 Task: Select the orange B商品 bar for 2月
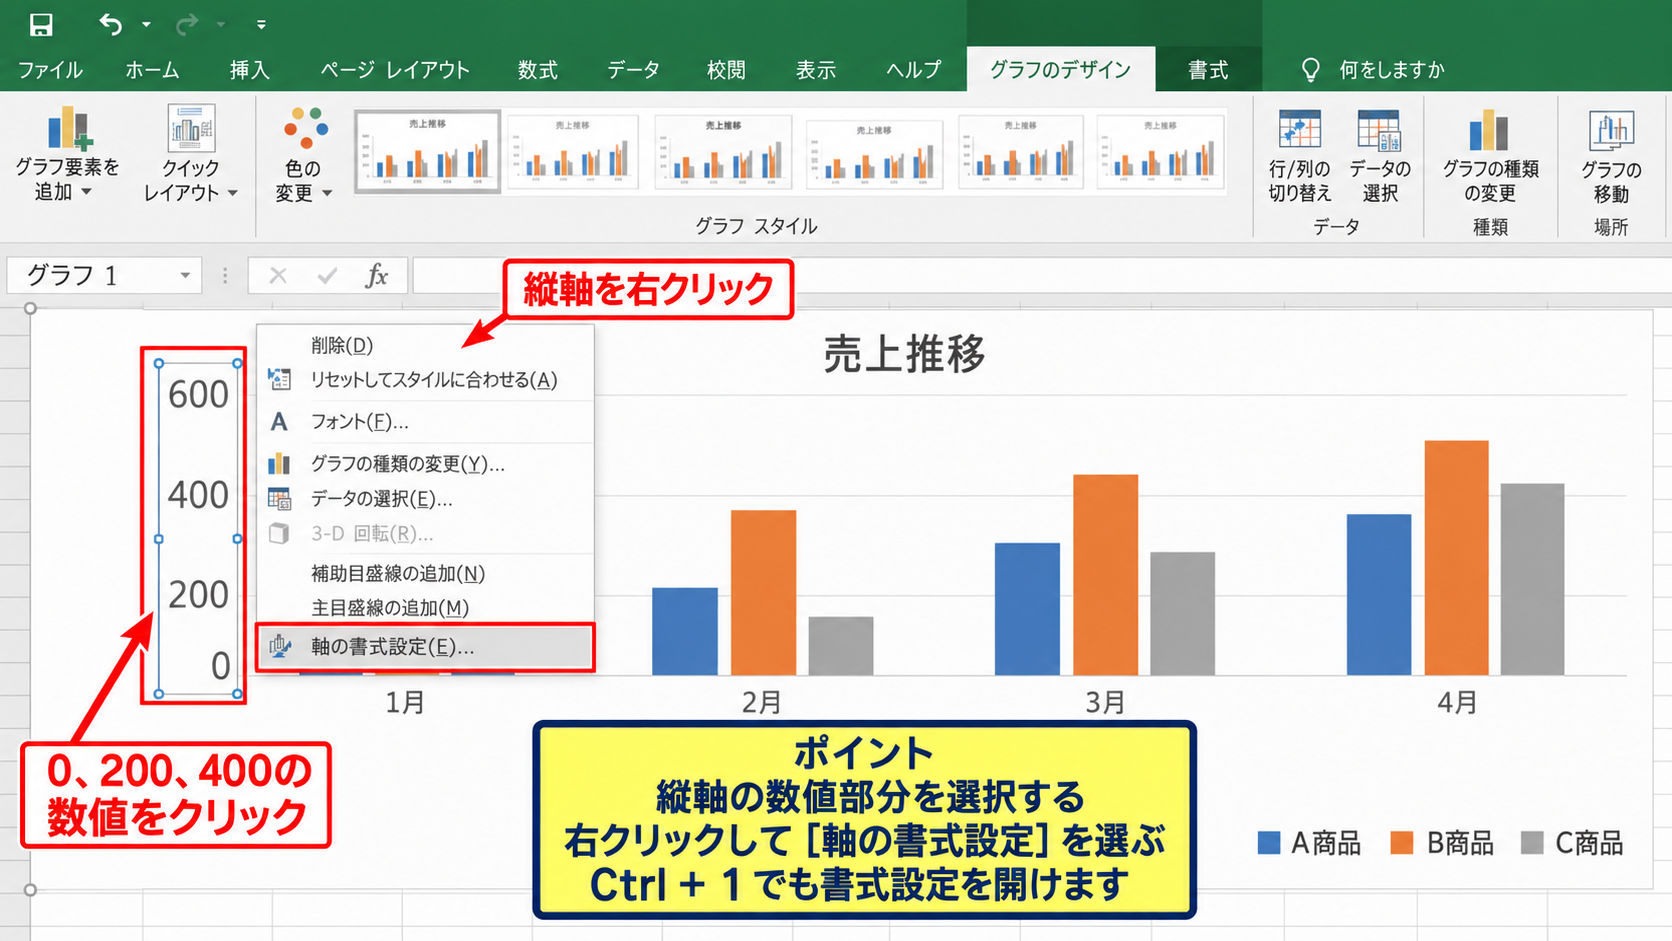pyautogui.click(x=763, y=593)
